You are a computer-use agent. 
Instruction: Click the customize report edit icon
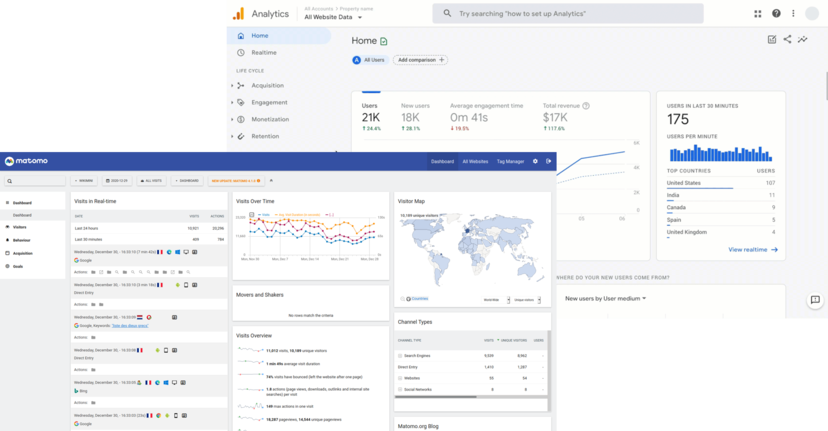771,40
